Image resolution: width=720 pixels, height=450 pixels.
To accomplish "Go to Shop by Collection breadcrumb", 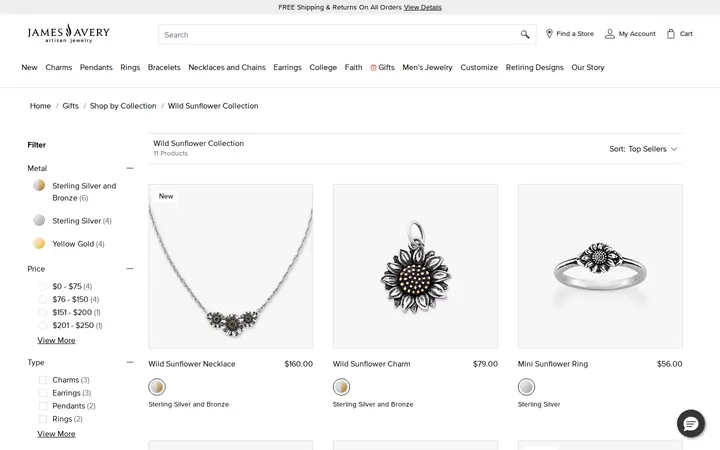I will (123, 106).
